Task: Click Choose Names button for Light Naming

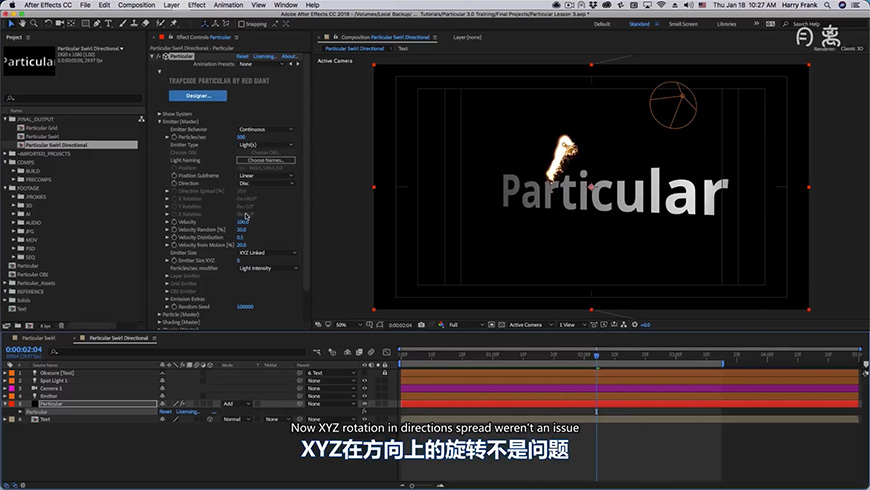Action: (x=266, y=160)
